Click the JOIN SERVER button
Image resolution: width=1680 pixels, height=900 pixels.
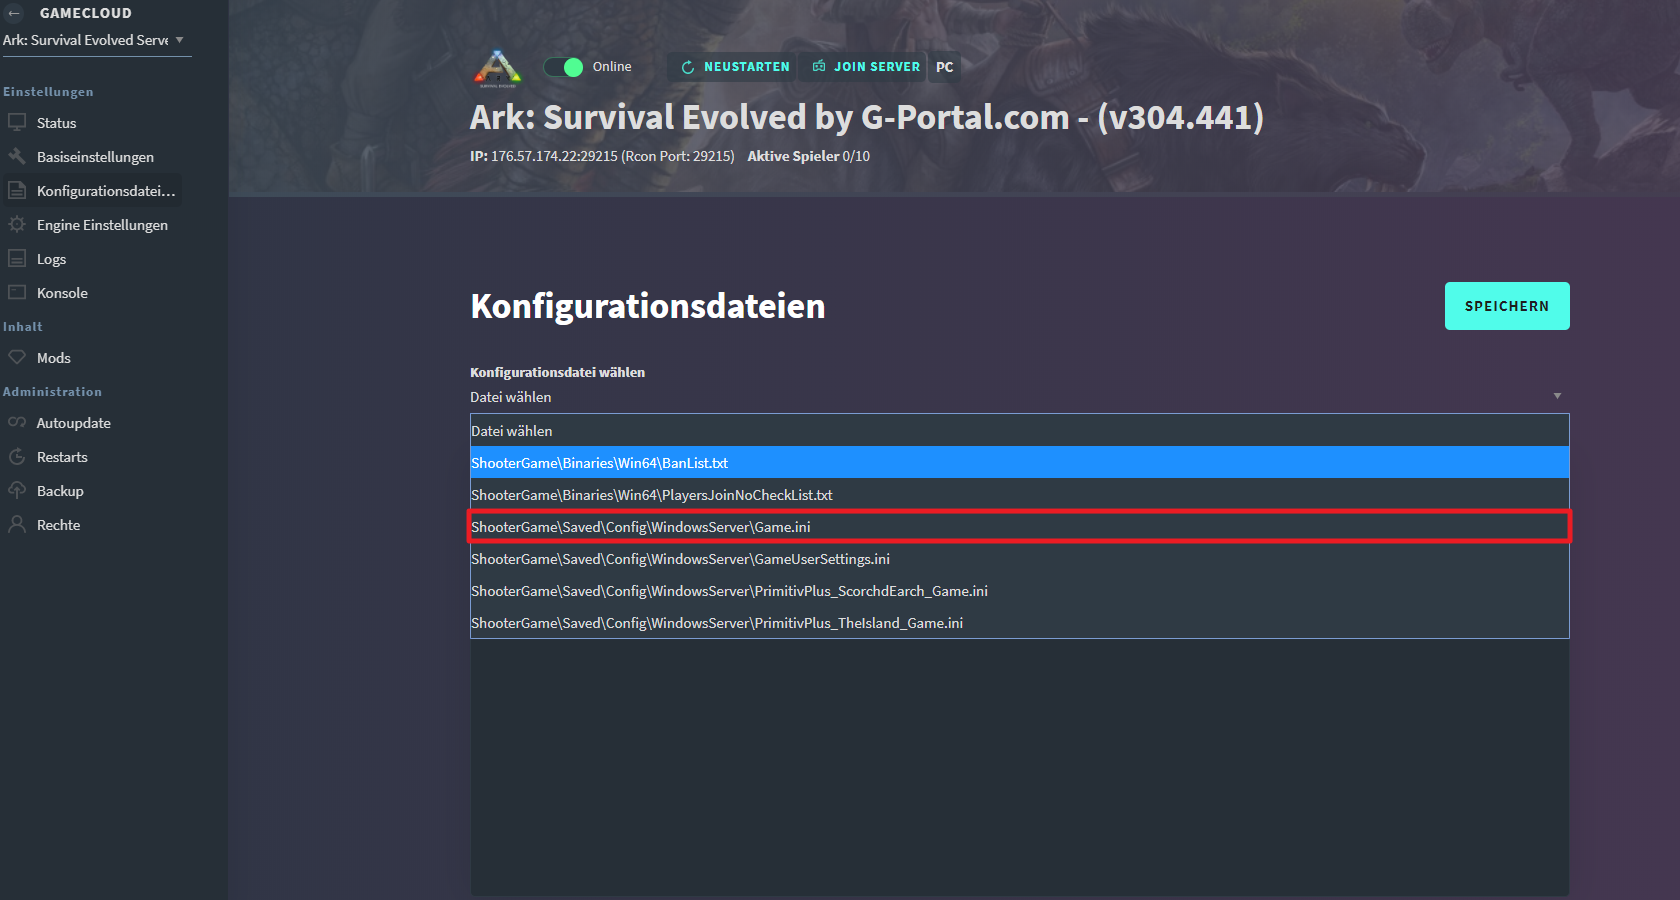(x=866, y=67)
